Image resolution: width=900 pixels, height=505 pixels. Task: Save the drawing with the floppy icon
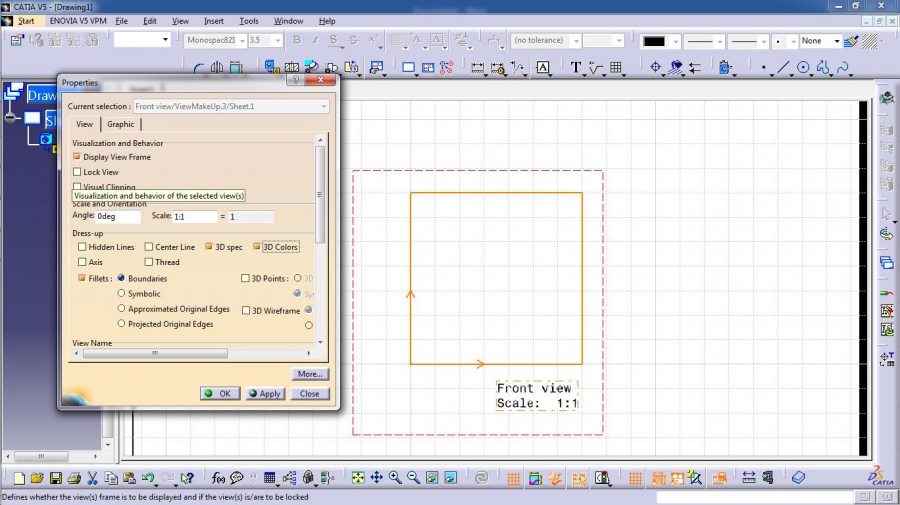[56, 478]
